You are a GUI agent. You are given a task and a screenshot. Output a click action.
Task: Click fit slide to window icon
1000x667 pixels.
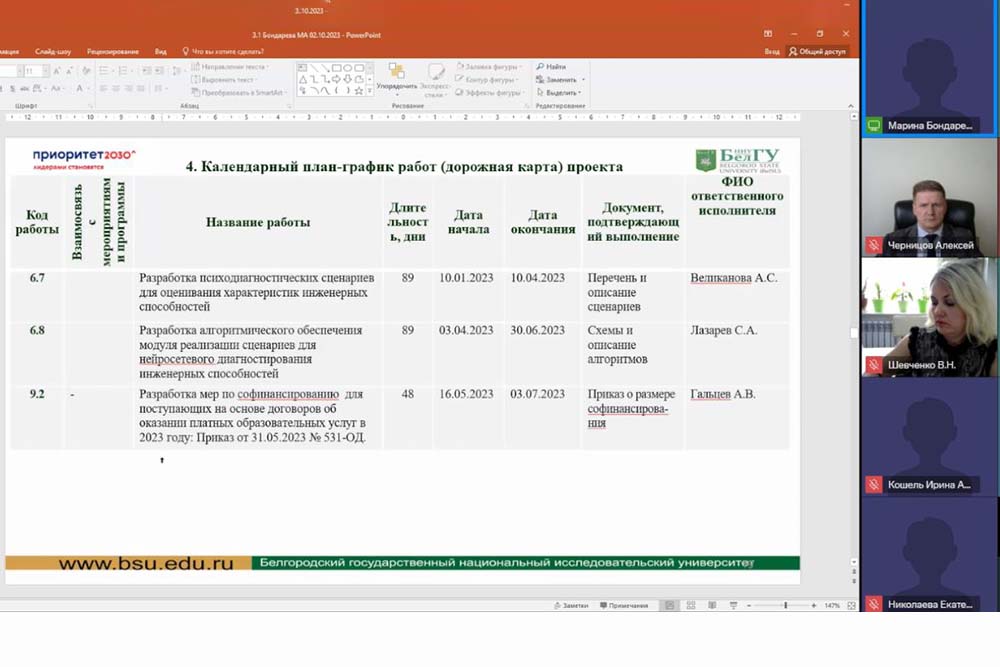point(851,605)
